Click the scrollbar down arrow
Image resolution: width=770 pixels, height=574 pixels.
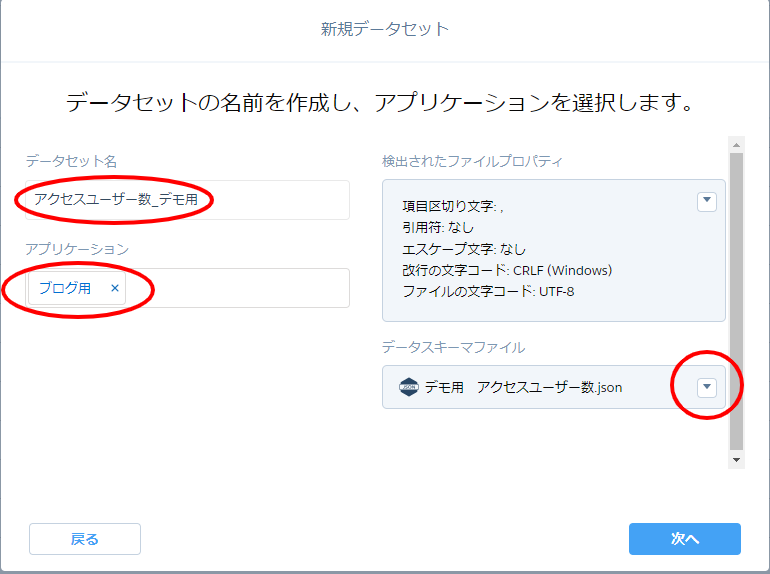[736, 459]
